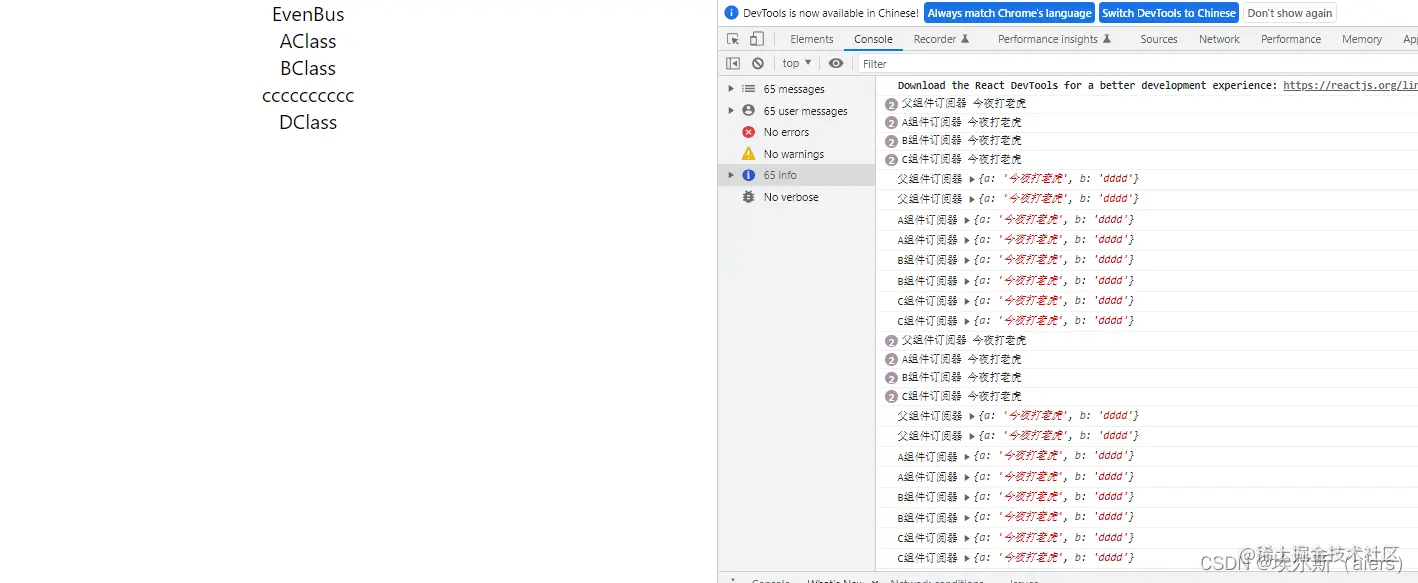Click Switch DevTools to Chinese
Image resolution: width=1418 pixels, height=583 pixels.
tap(1168, 12)
